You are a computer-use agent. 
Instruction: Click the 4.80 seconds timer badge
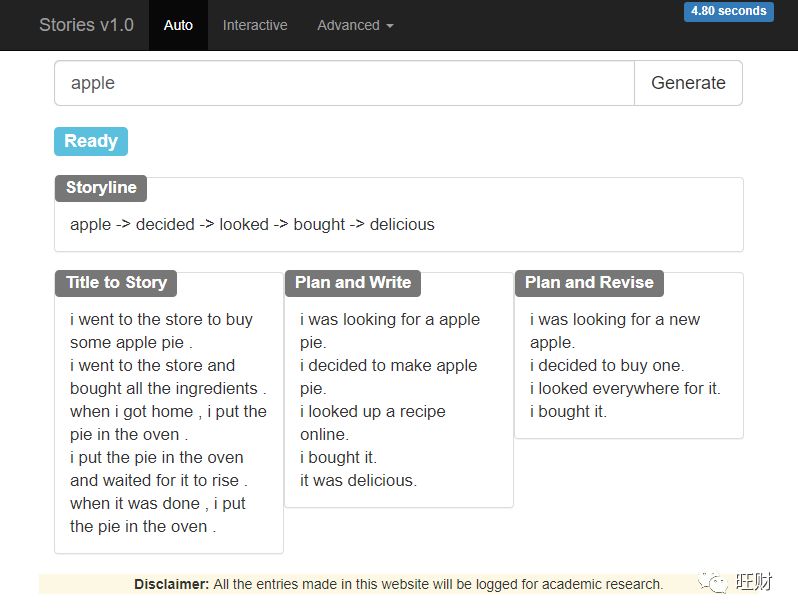[x=729, y=12]
